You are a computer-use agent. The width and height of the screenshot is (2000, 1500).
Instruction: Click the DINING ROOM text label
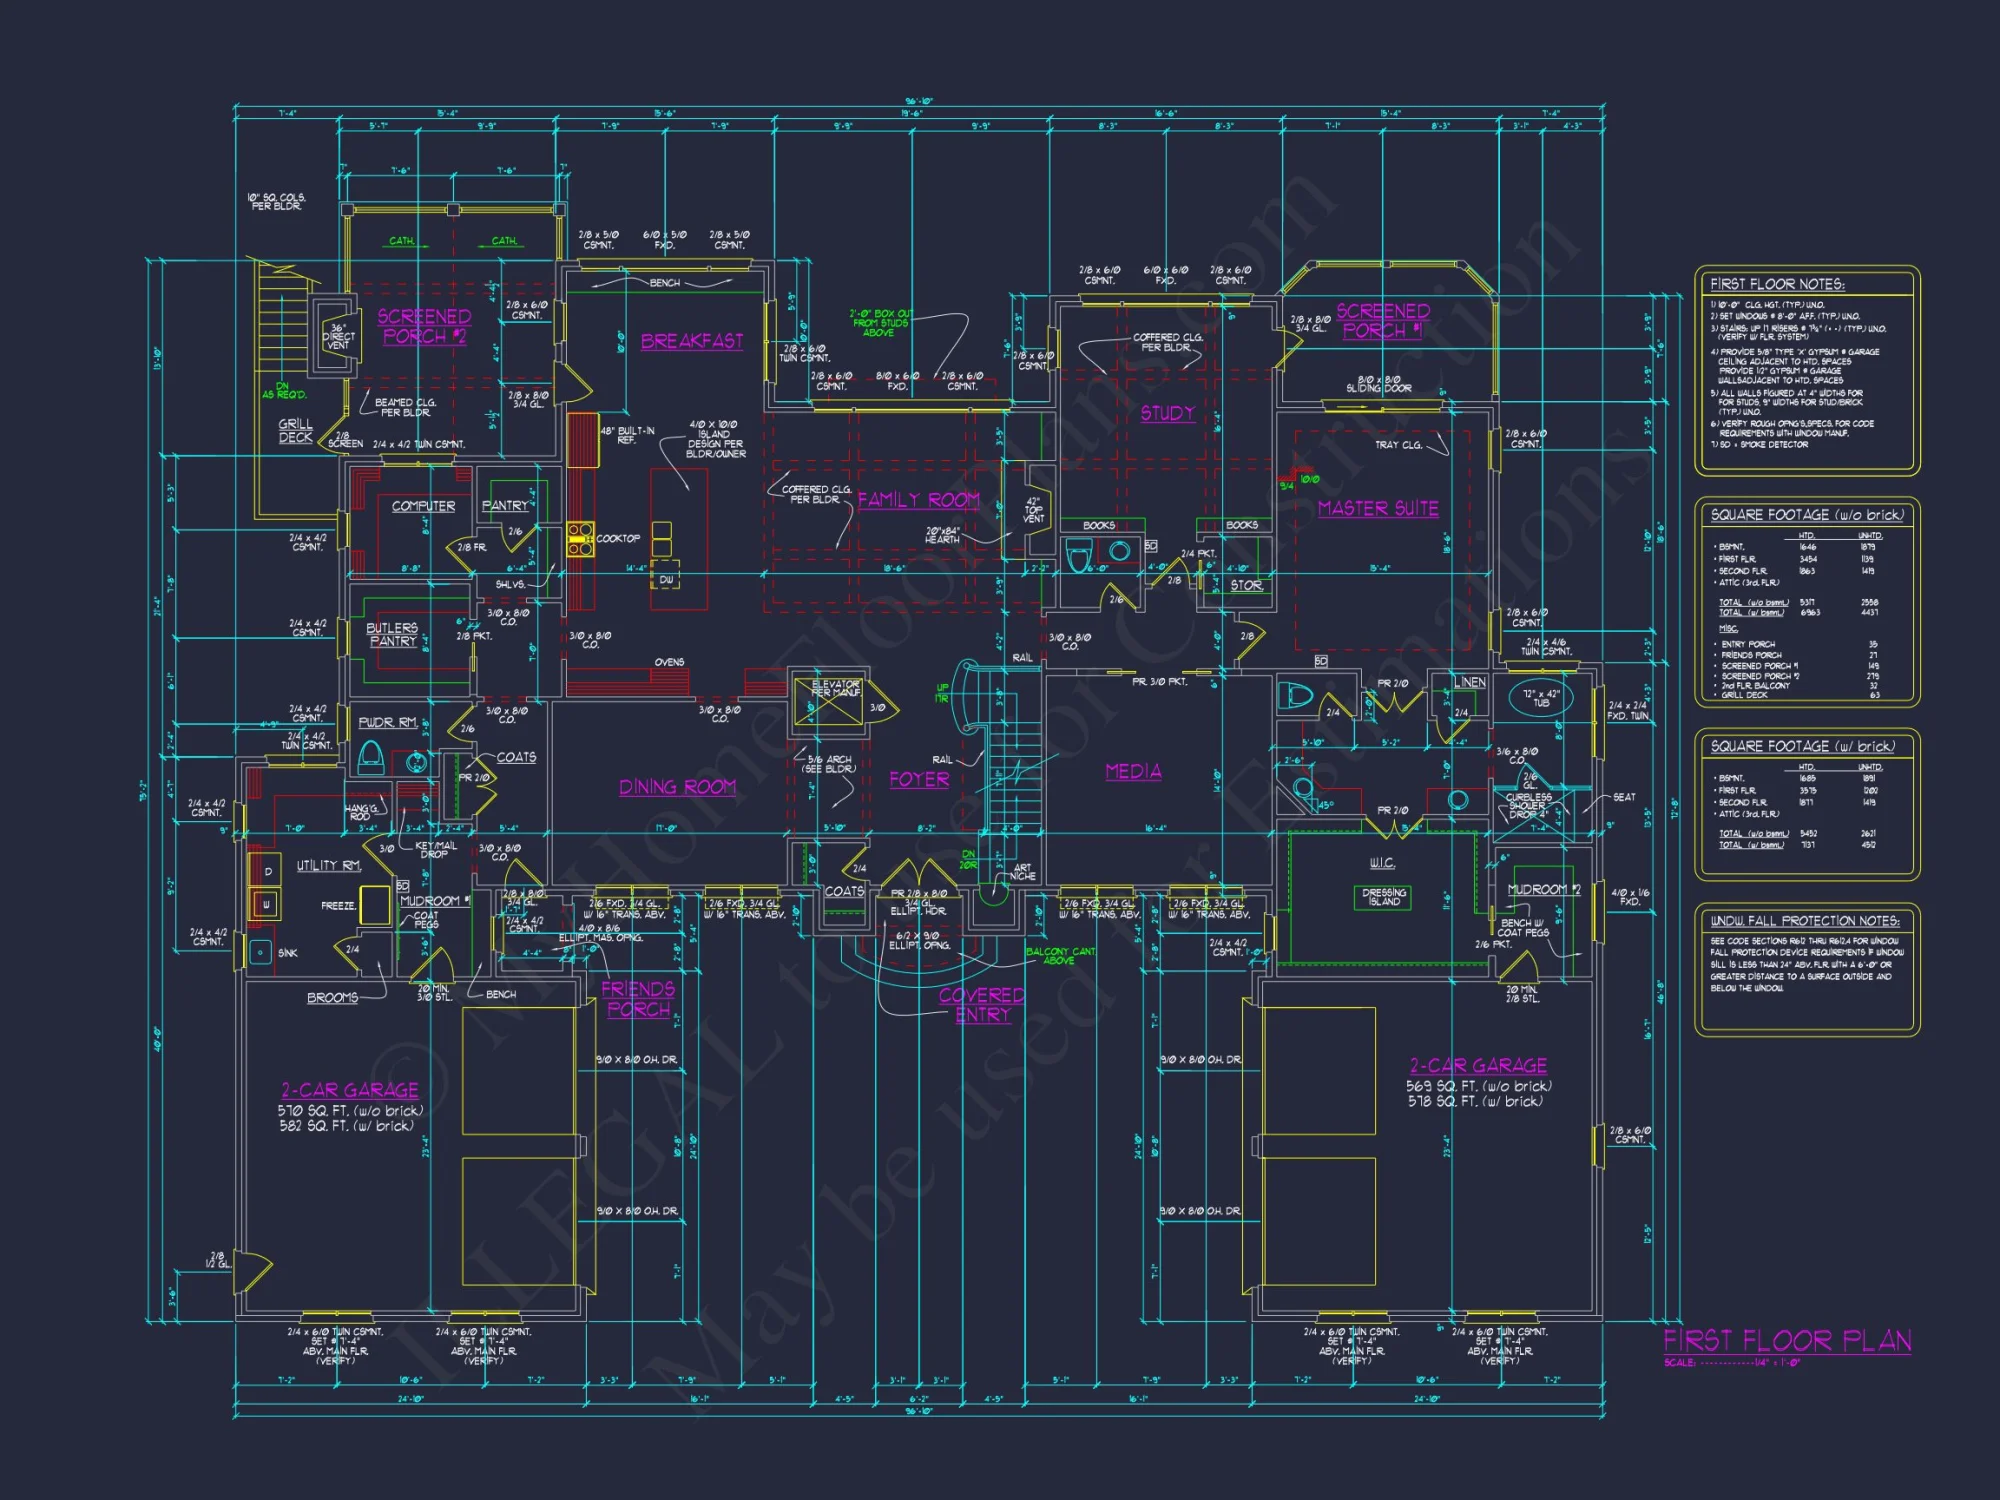tap(677, 787)
